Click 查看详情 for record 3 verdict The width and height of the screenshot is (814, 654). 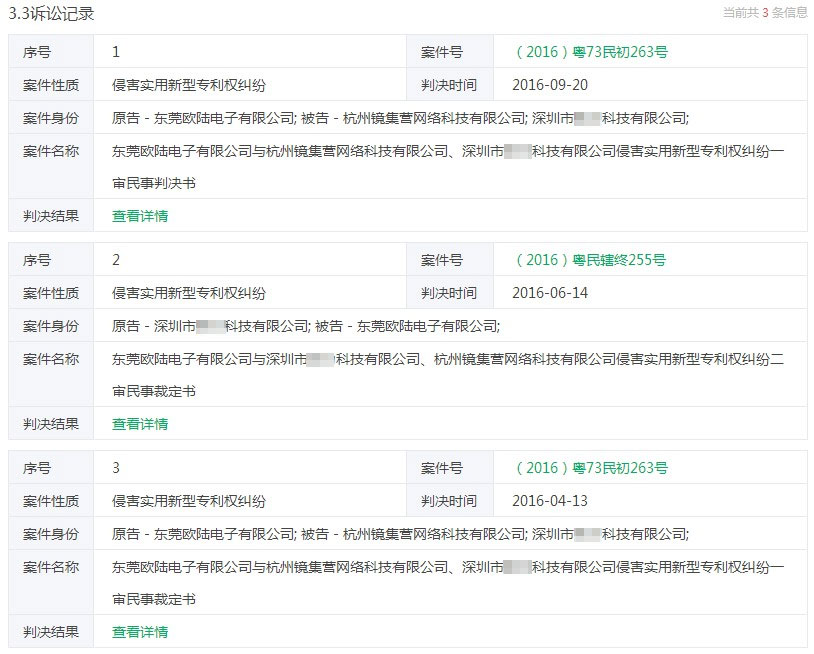140,632
